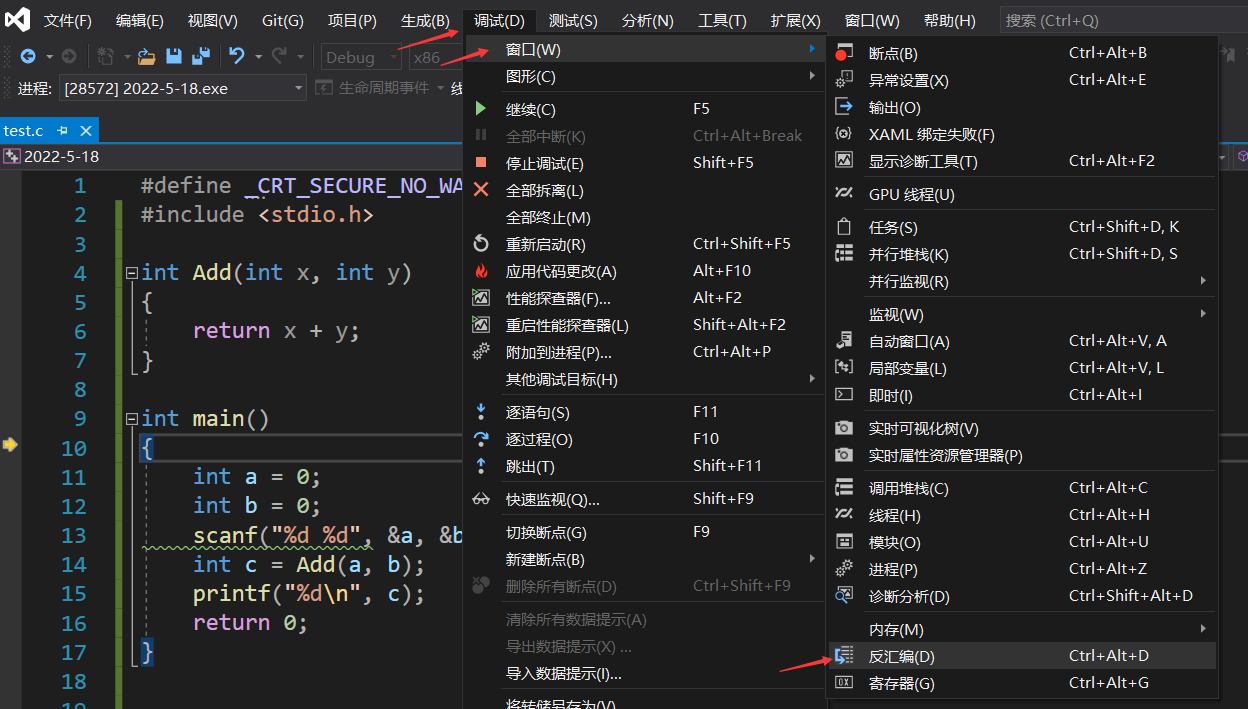The image size is (1248, 709).
Task: Open the 文件(F) File menu
Action: point(67,21)
